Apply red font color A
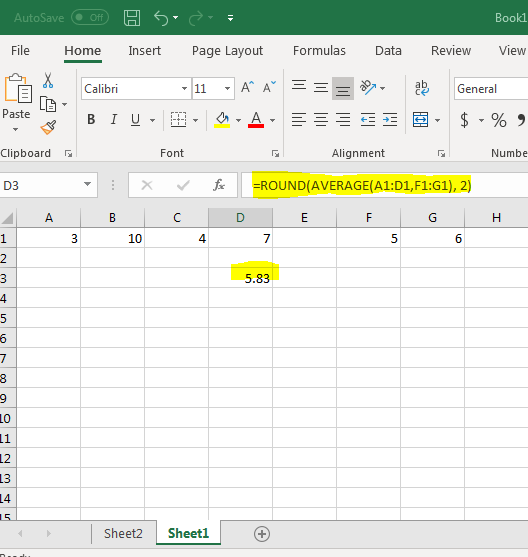This screenshot has height=557, width=528. click(x=256, y=120)
